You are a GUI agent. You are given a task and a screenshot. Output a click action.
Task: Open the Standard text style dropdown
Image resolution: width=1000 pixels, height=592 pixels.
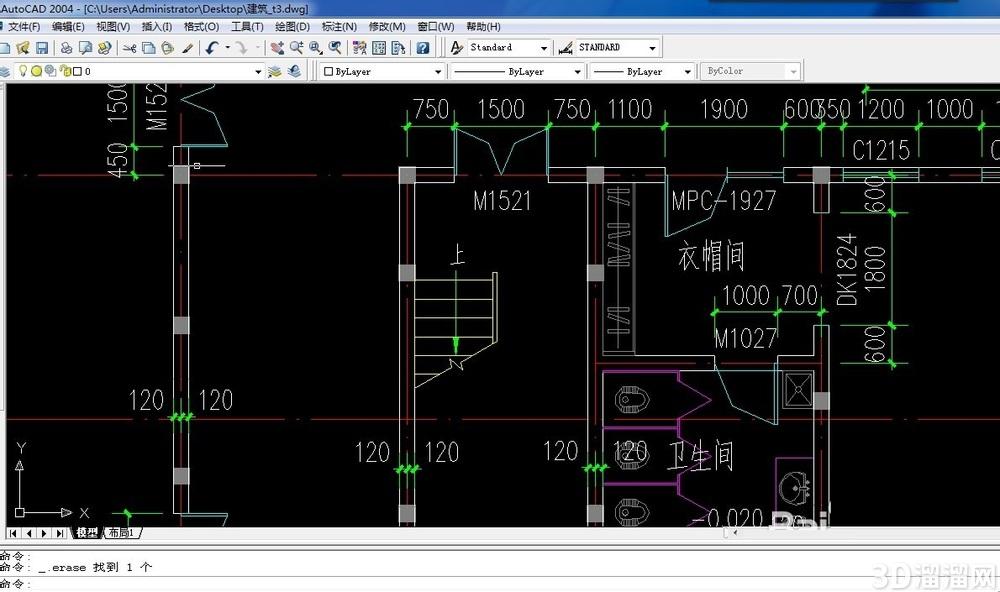click(508, 47)
